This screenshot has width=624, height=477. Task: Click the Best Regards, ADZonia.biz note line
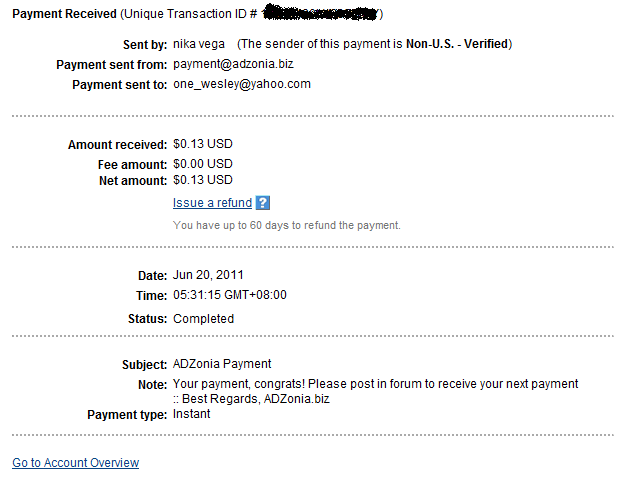tap(251, 399)
